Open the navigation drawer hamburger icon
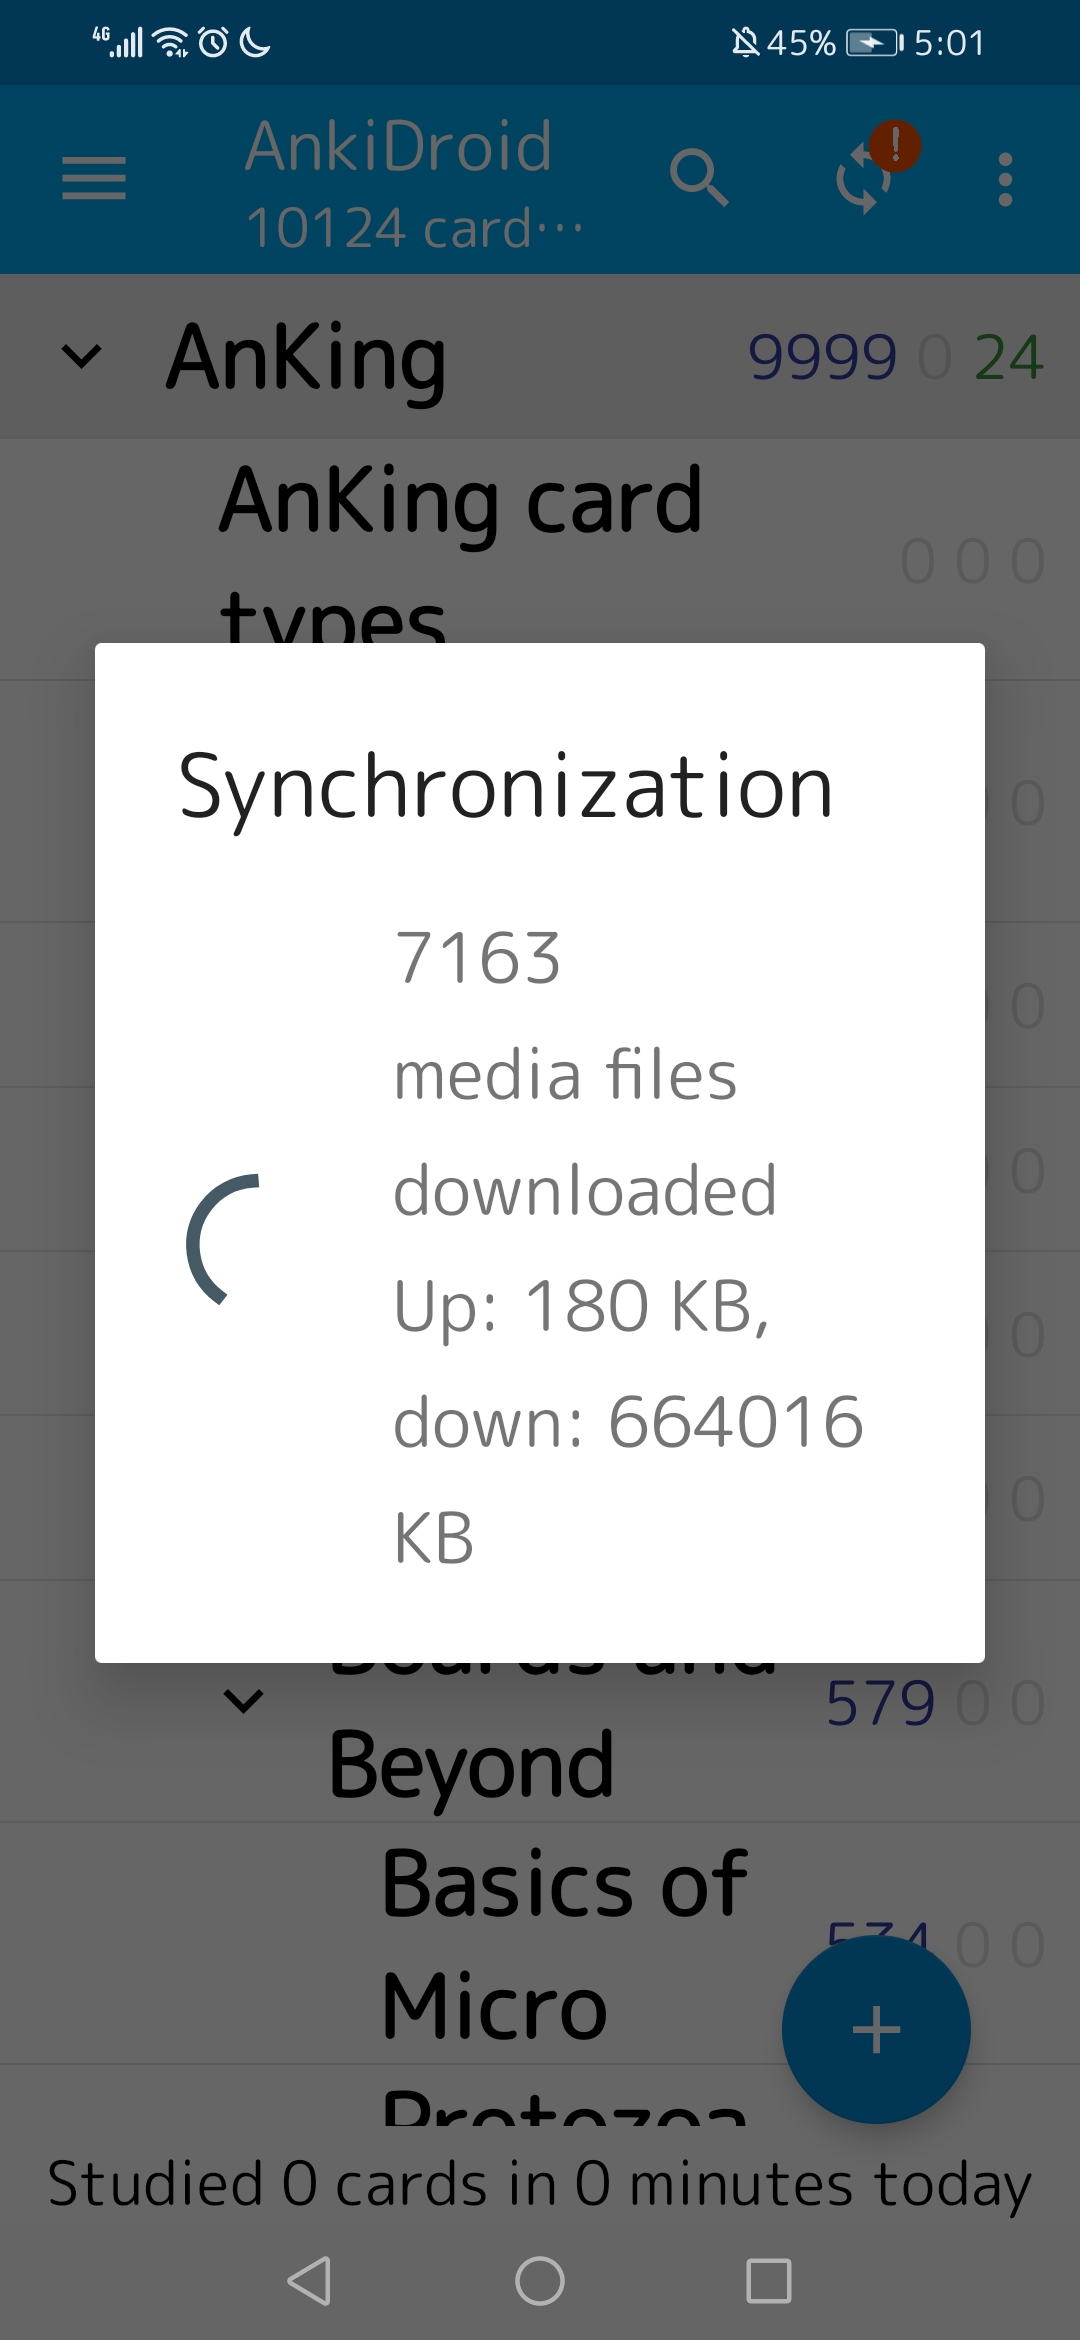The height and width of the screenshot is (2340, 1080). 94,180
